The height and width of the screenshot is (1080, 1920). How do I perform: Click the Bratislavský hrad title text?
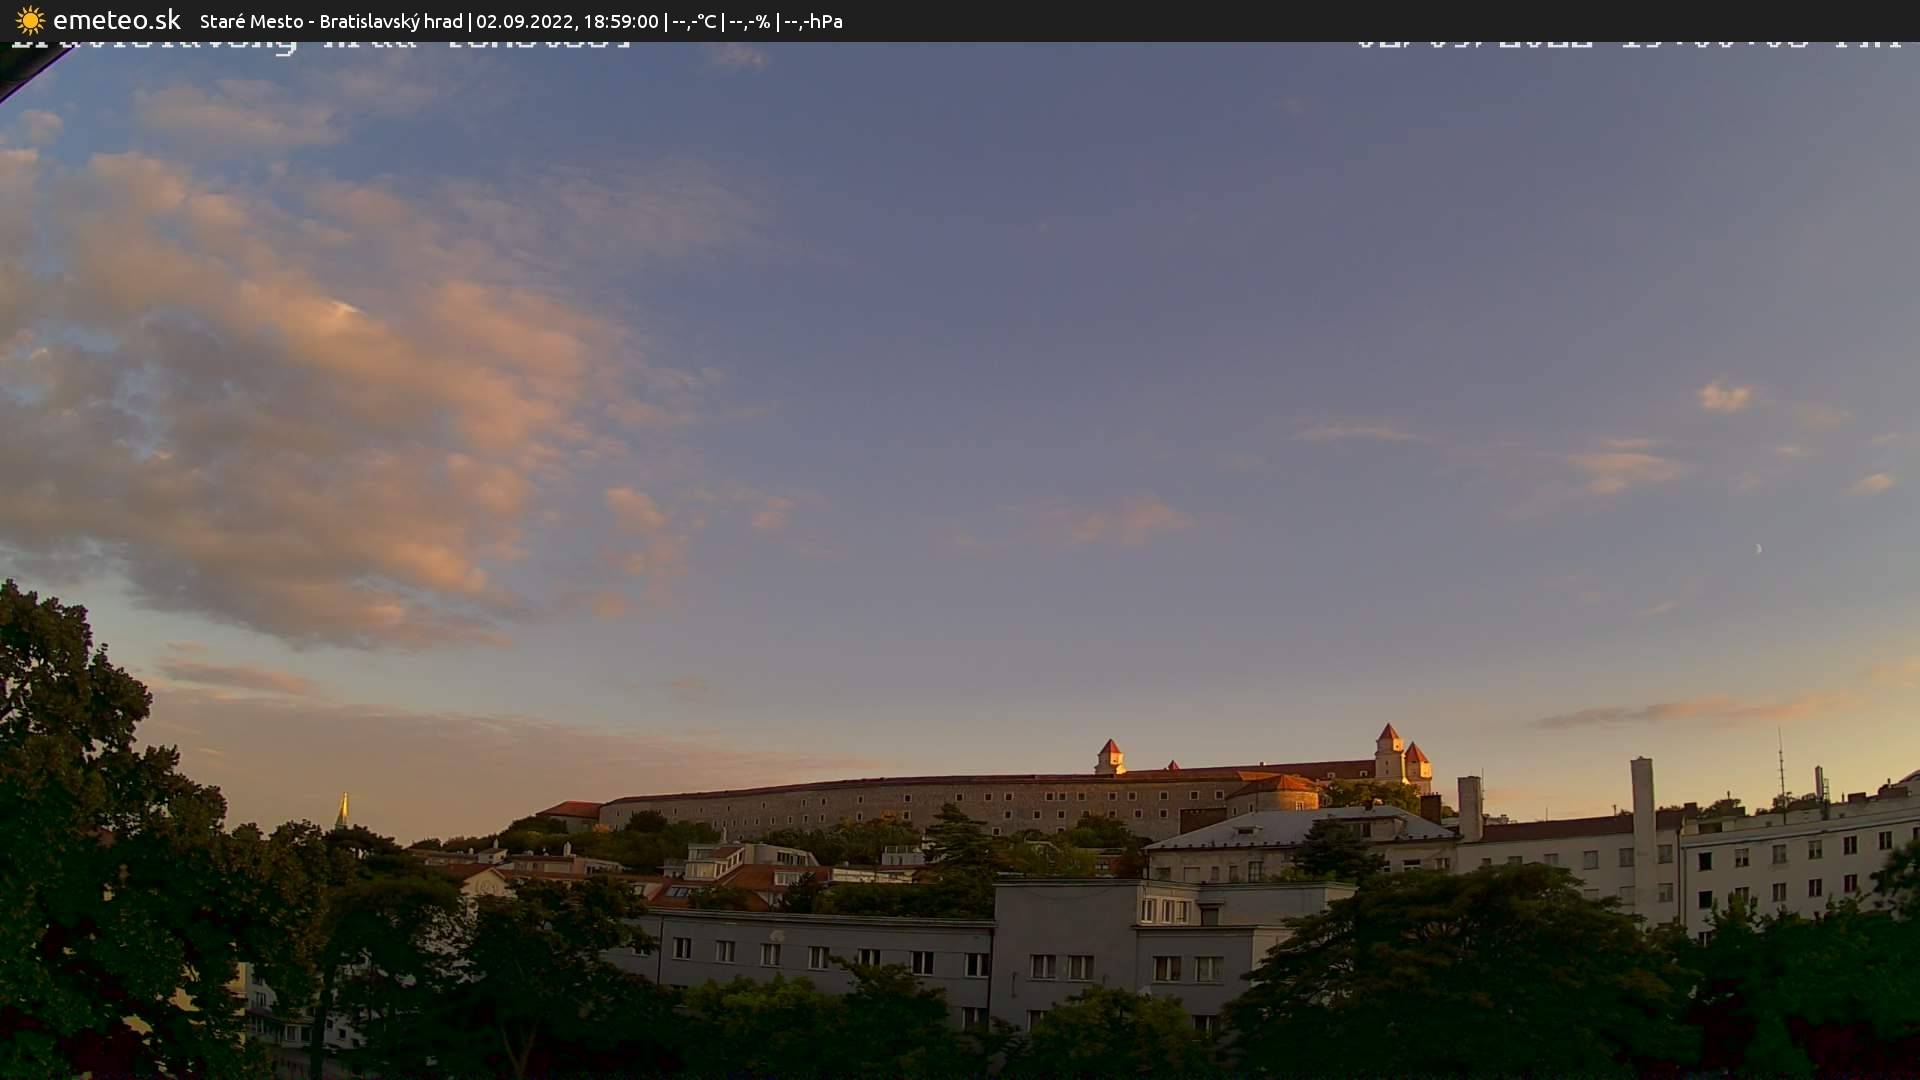(392, 20)
